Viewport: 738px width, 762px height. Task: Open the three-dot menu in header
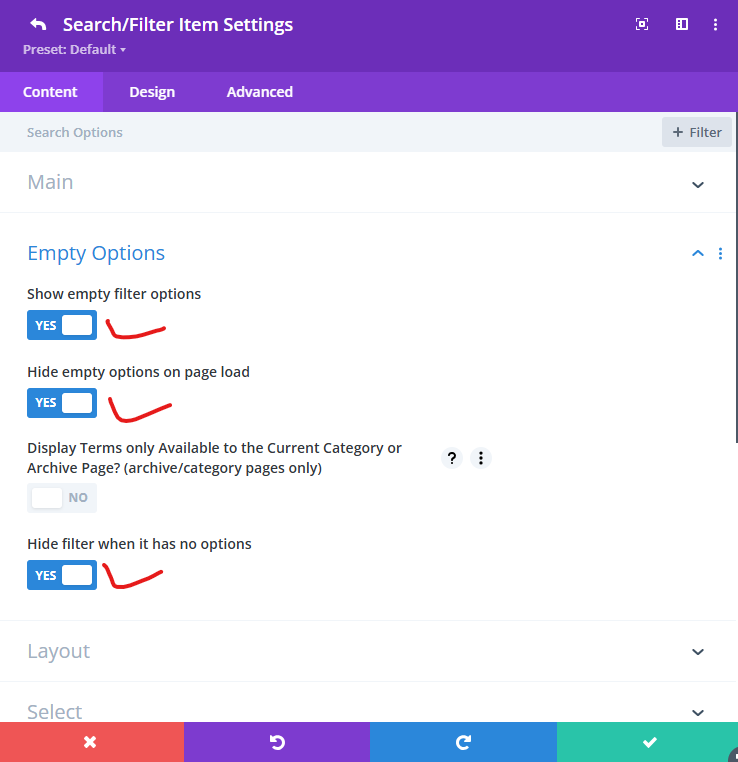click(715, 24)
